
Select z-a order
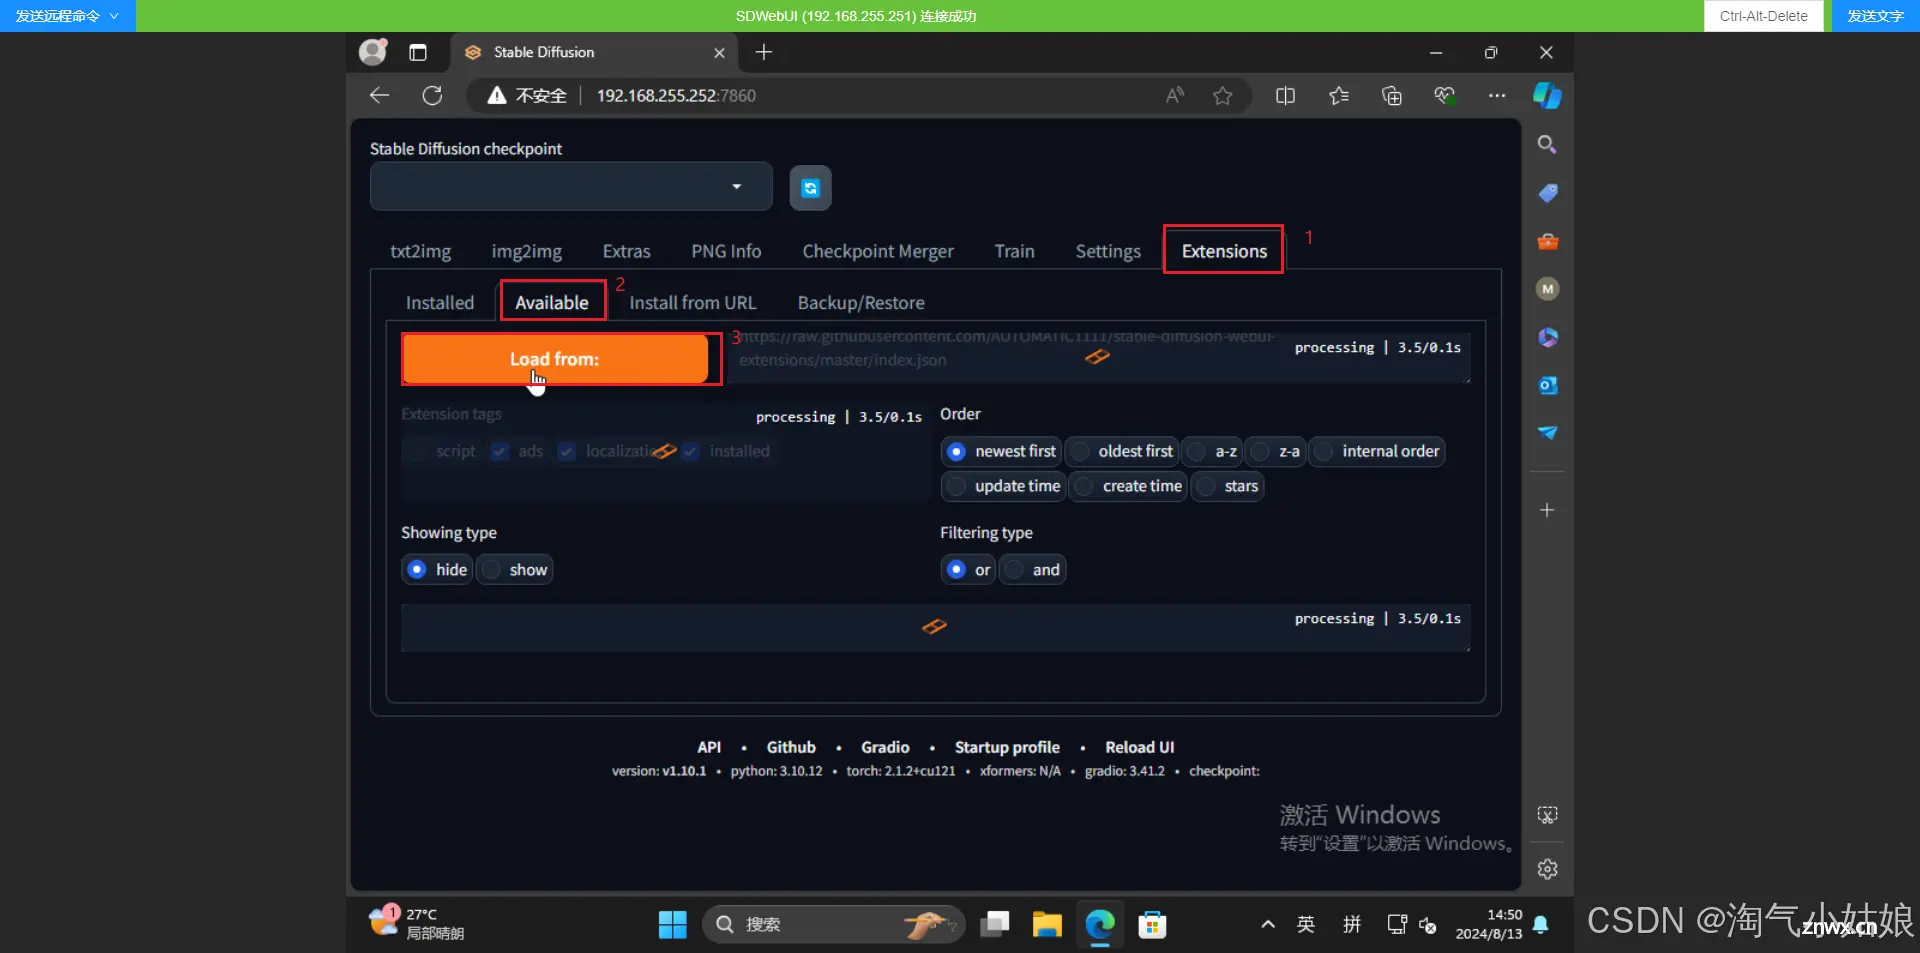pyautogui.click(x=1276, y=451)
